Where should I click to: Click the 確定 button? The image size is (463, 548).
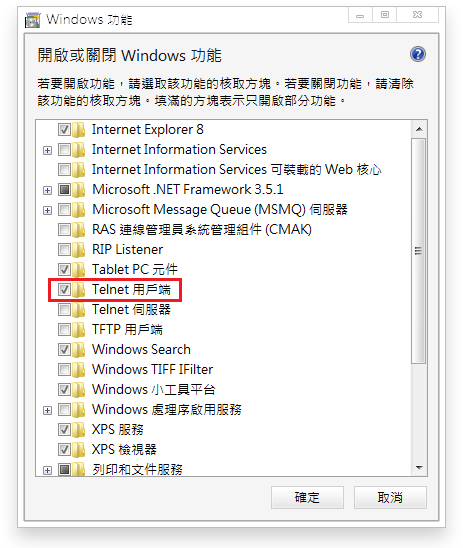[307, 497]
